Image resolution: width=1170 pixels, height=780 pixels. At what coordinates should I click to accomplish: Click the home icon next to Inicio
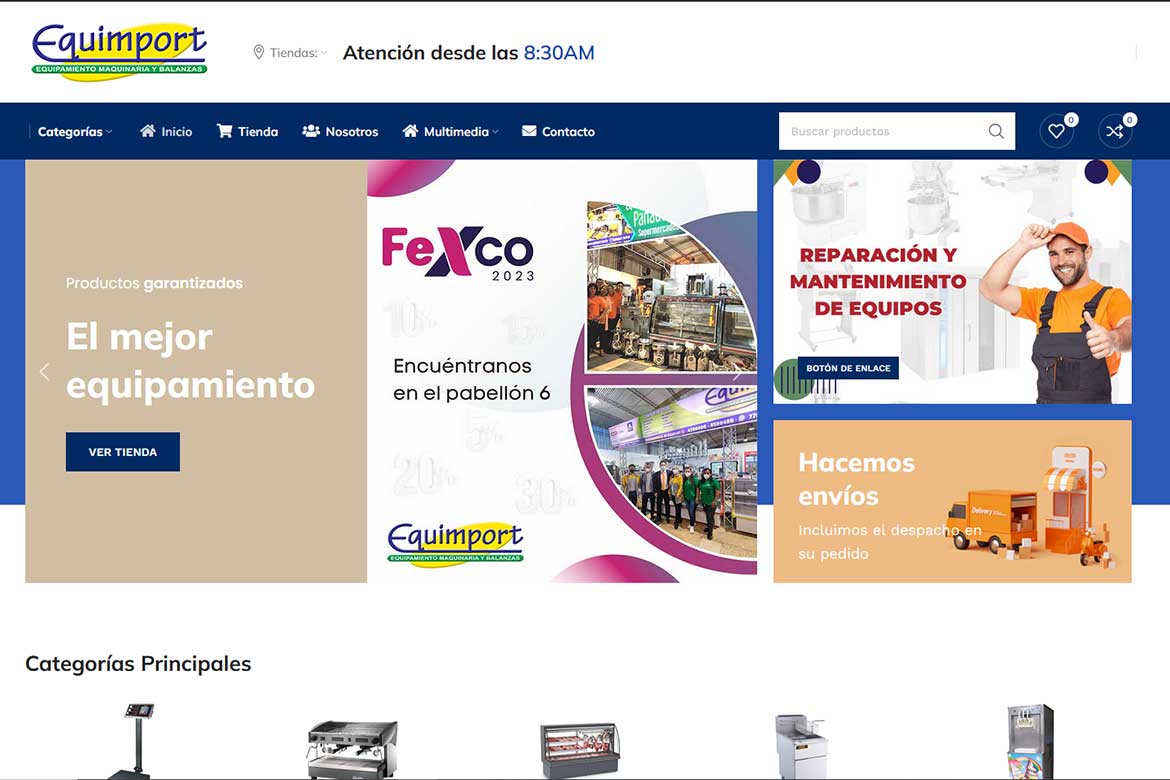tap(148, 131)
